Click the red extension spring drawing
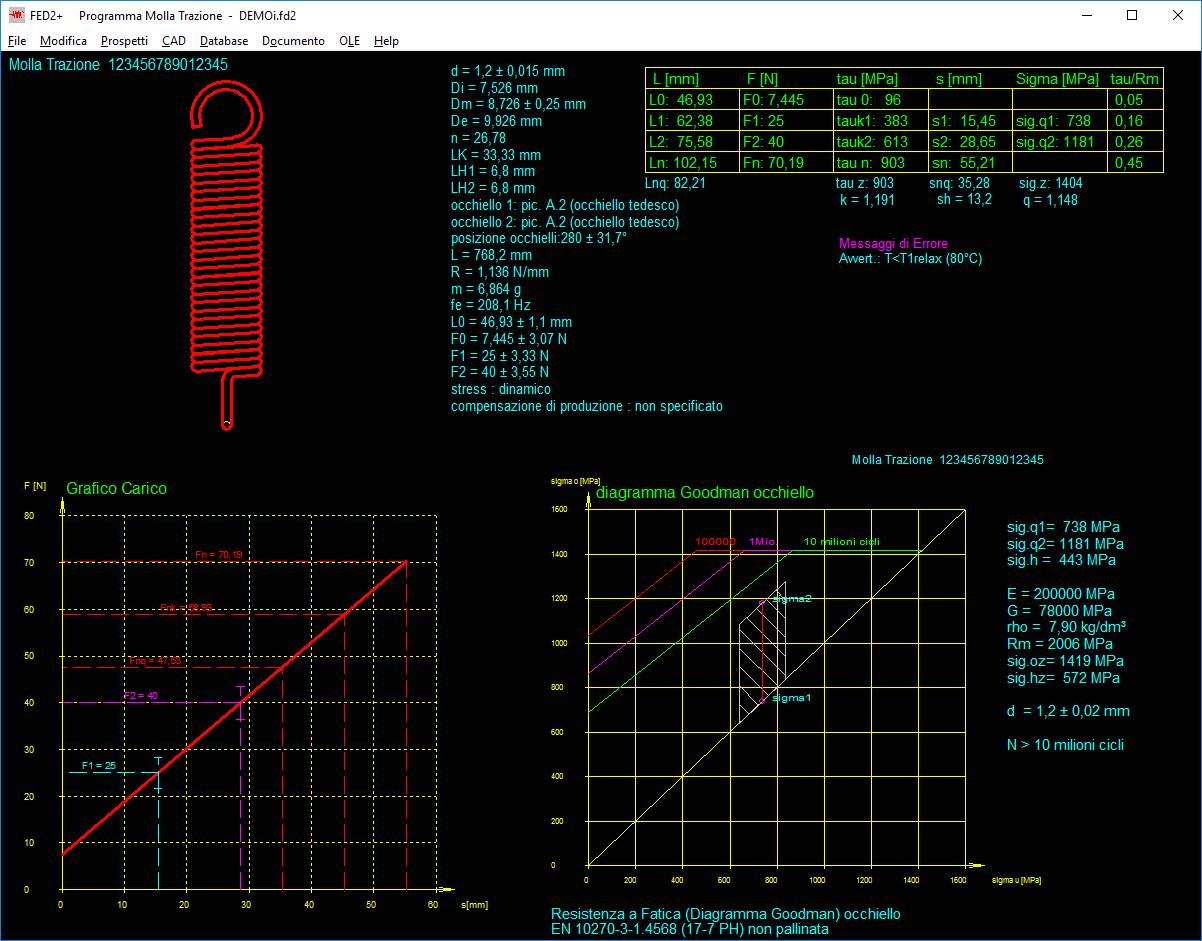The height and width of the screenshot is (941, 1202). [x=227, y=250]
